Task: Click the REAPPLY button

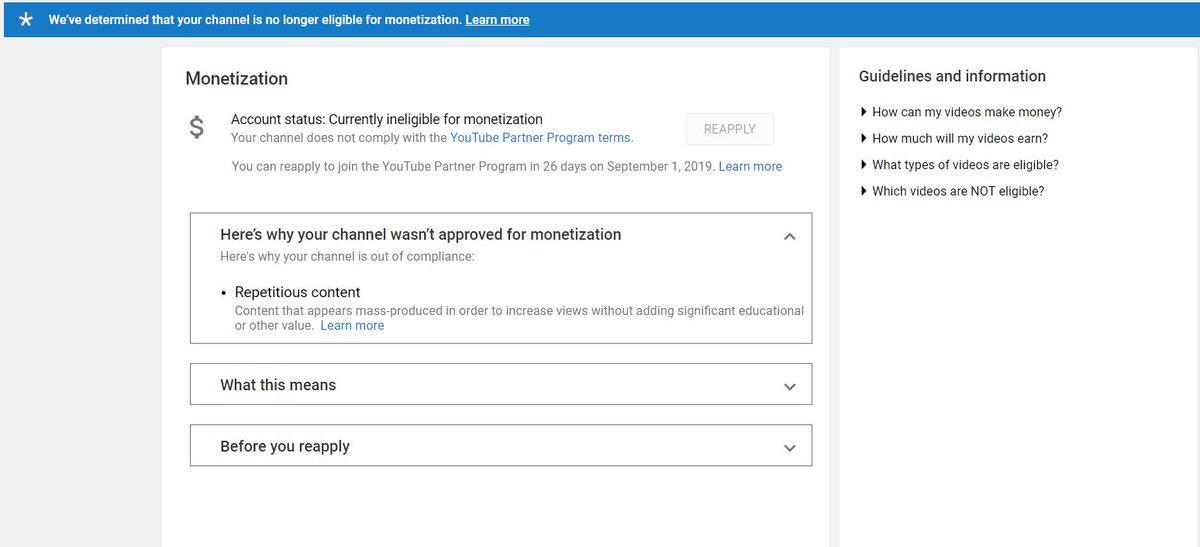Action: point(730,129)
